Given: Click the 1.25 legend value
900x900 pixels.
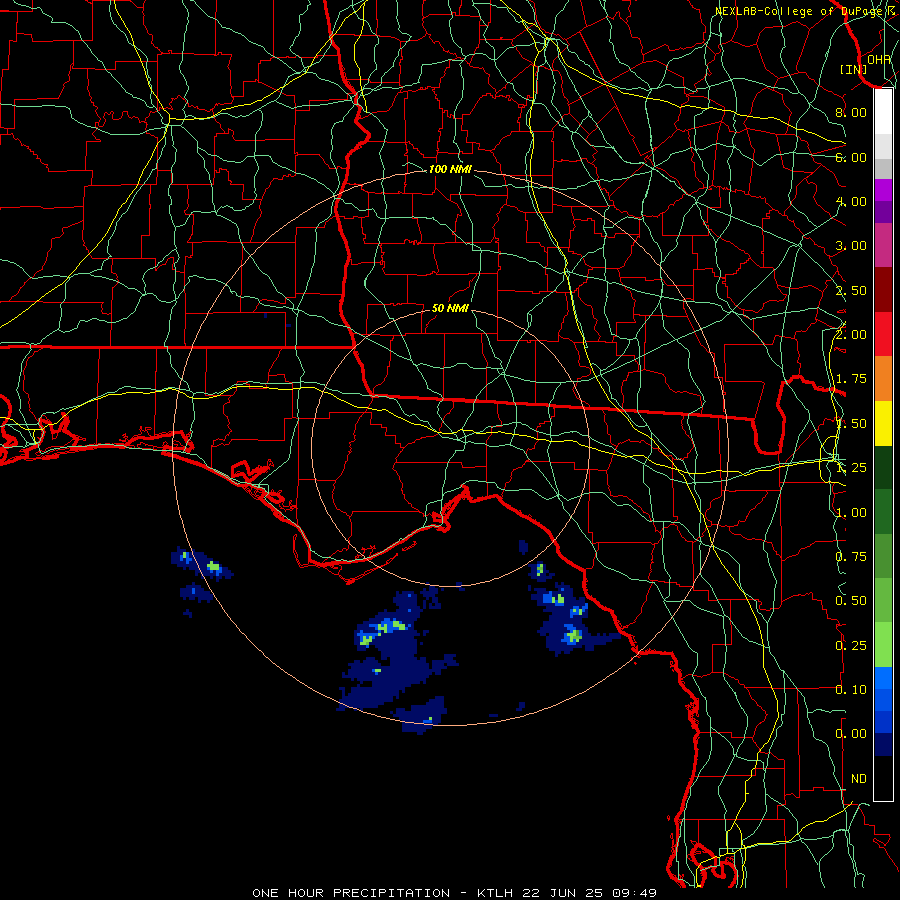Looking at the screenshot, I should click(x=851, y=468).
